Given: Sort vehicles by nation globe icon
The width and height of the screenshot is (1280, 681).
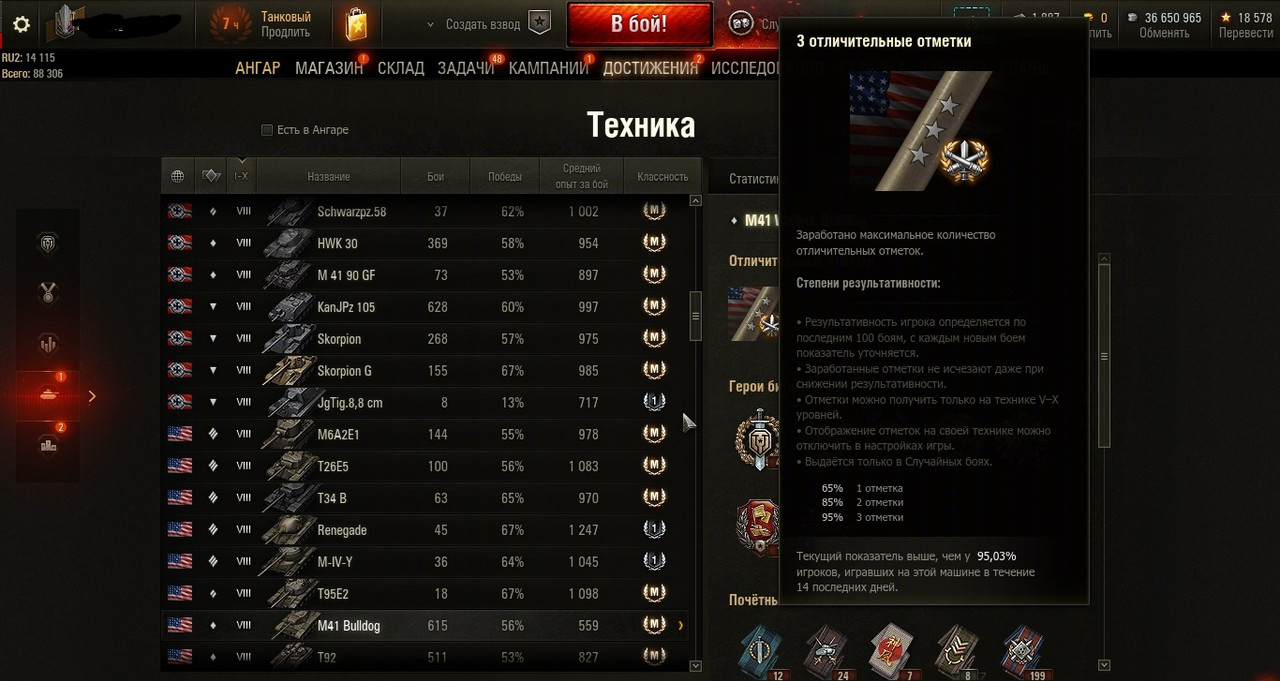Looking at the screenshot, I should click(177, 176).
